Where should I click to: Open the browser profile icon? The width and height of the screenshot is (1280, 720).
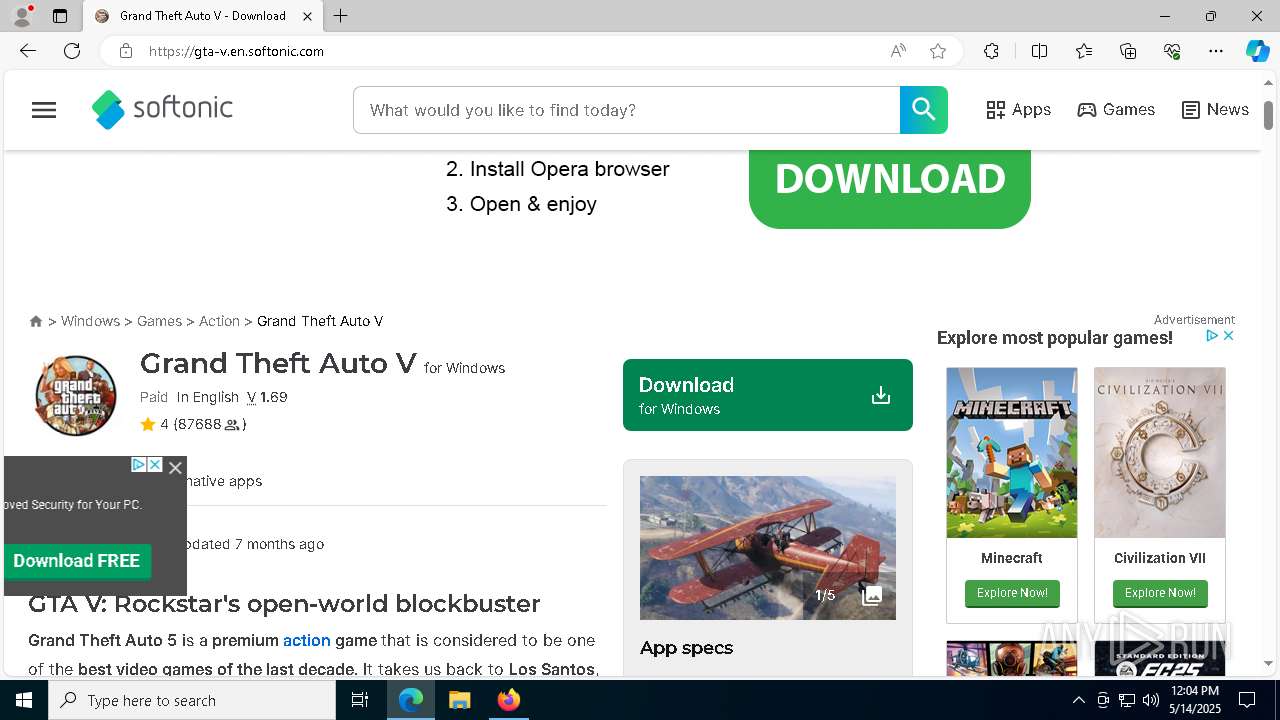click(x=22, y=16)
